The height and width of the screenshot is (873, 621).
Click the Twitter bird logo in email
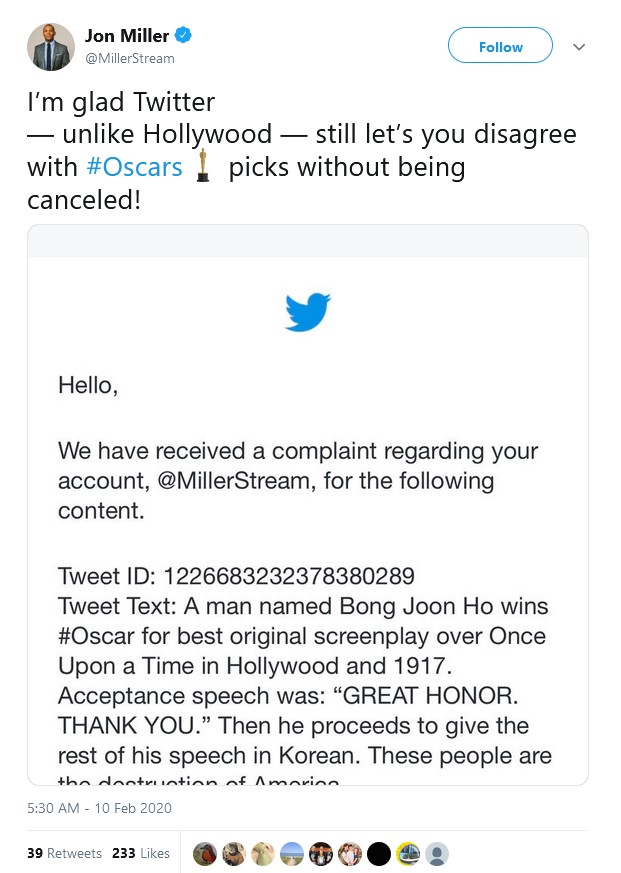tap(307, 312)
